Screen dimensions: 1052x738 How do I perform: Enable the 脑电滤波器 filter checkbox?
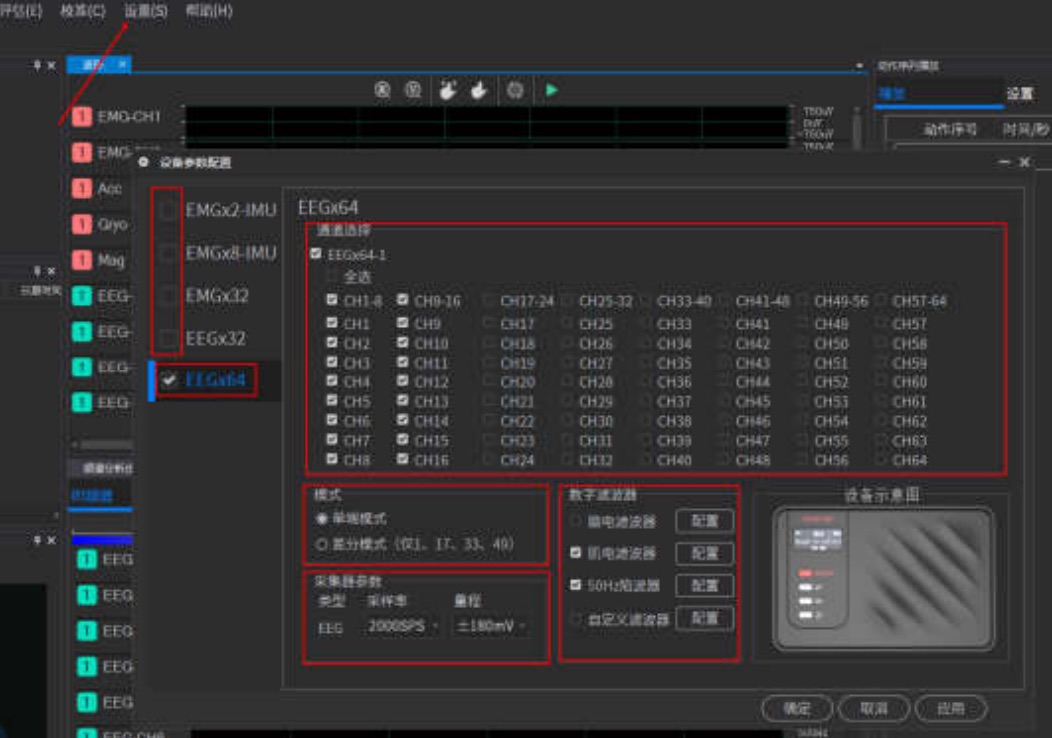click(x=576, y=521)
